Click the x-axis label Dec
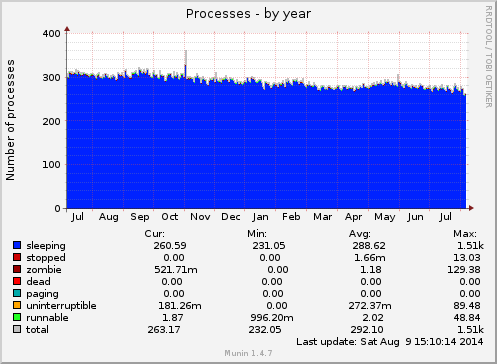Image resolution: width=497 pixels, height=364 pixels. coord(231,217)
